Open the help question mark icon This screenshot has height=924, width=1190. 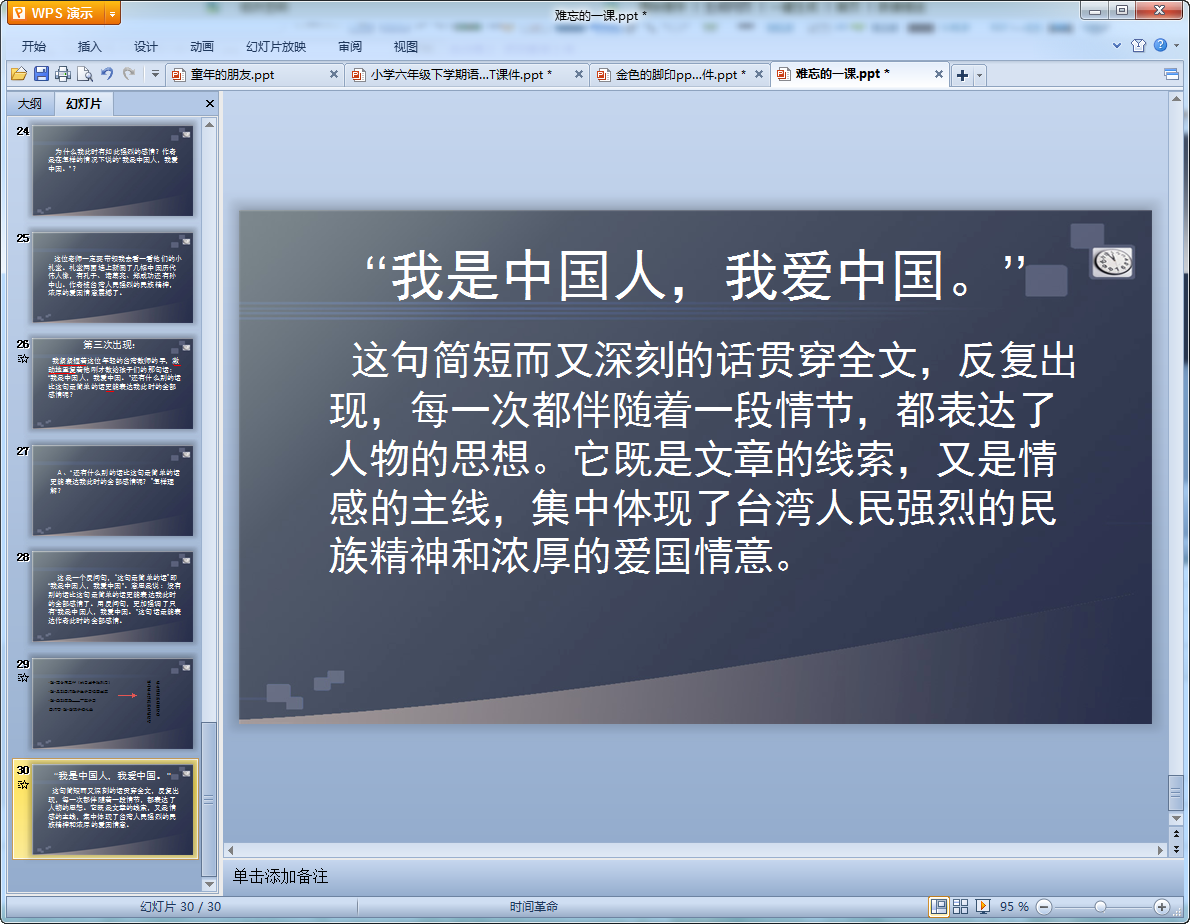tap(1160, 45)
